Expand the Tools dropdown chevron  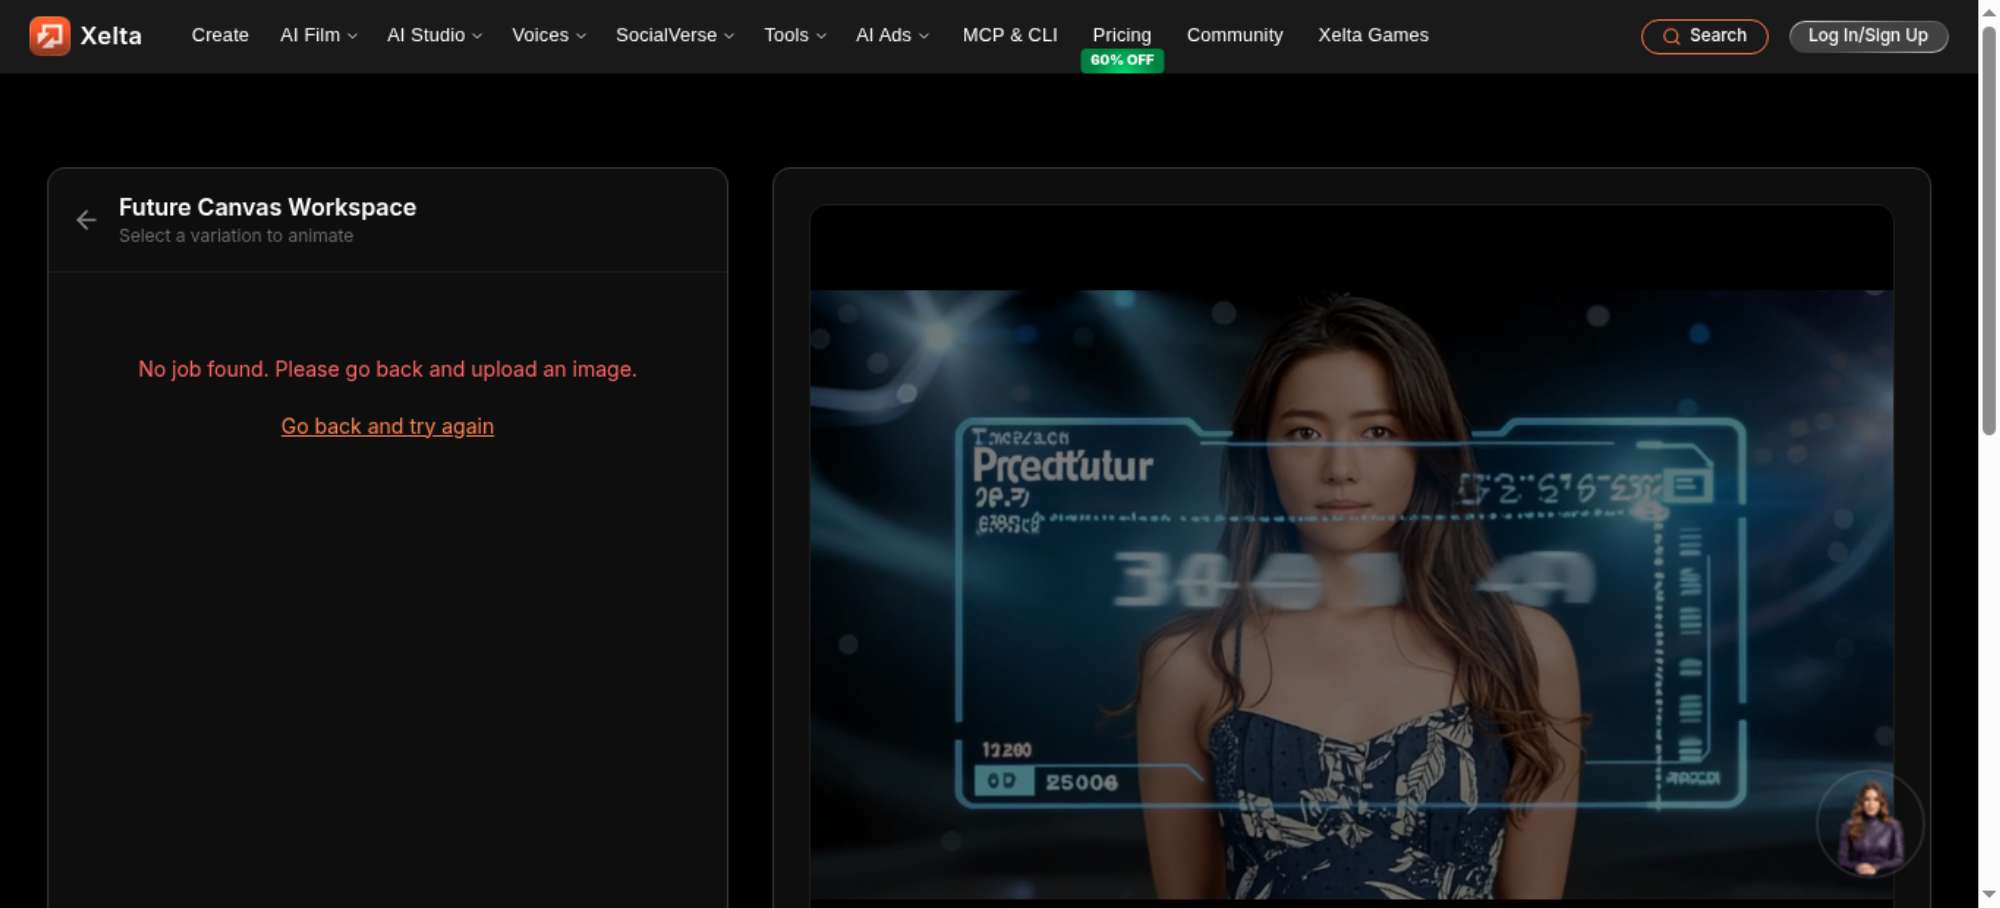tap(821, 36)
